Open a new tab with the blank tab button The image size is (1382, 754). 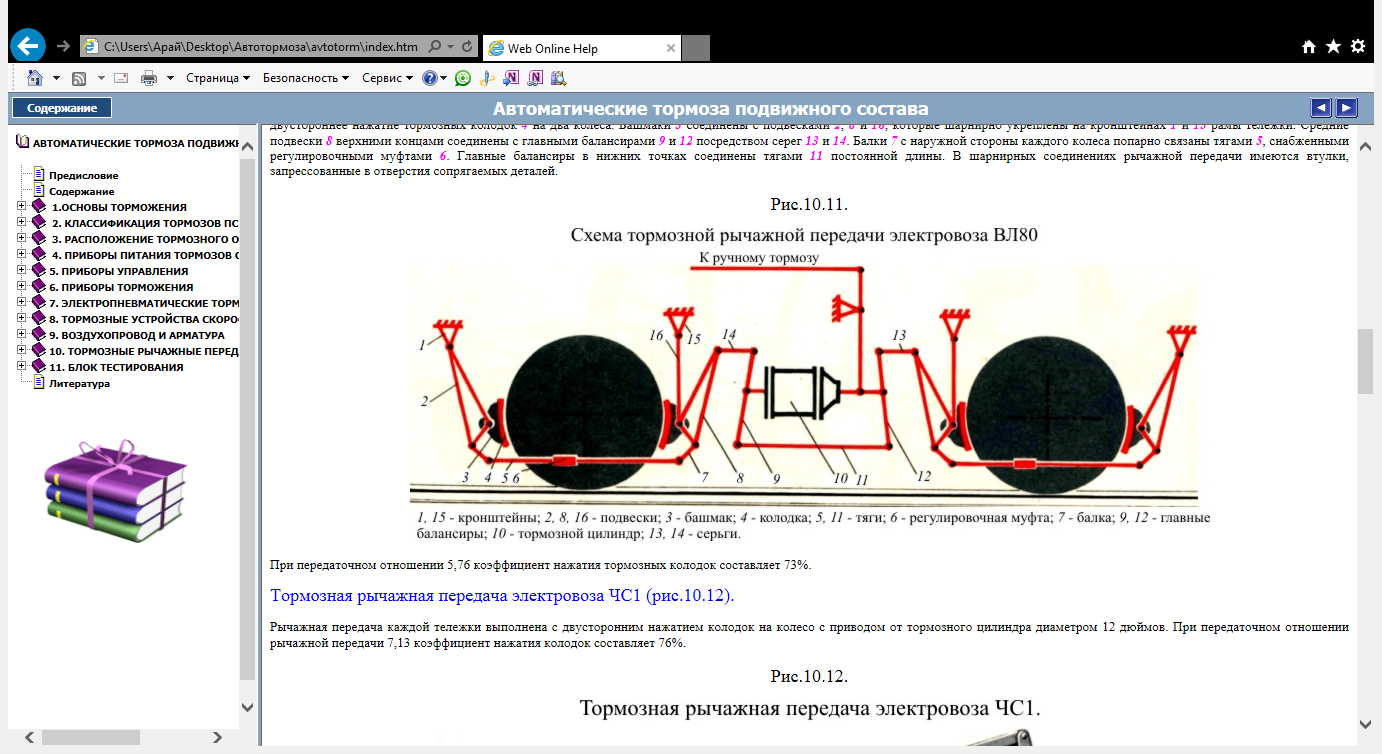pyautogui.click(x=696, y=48)
